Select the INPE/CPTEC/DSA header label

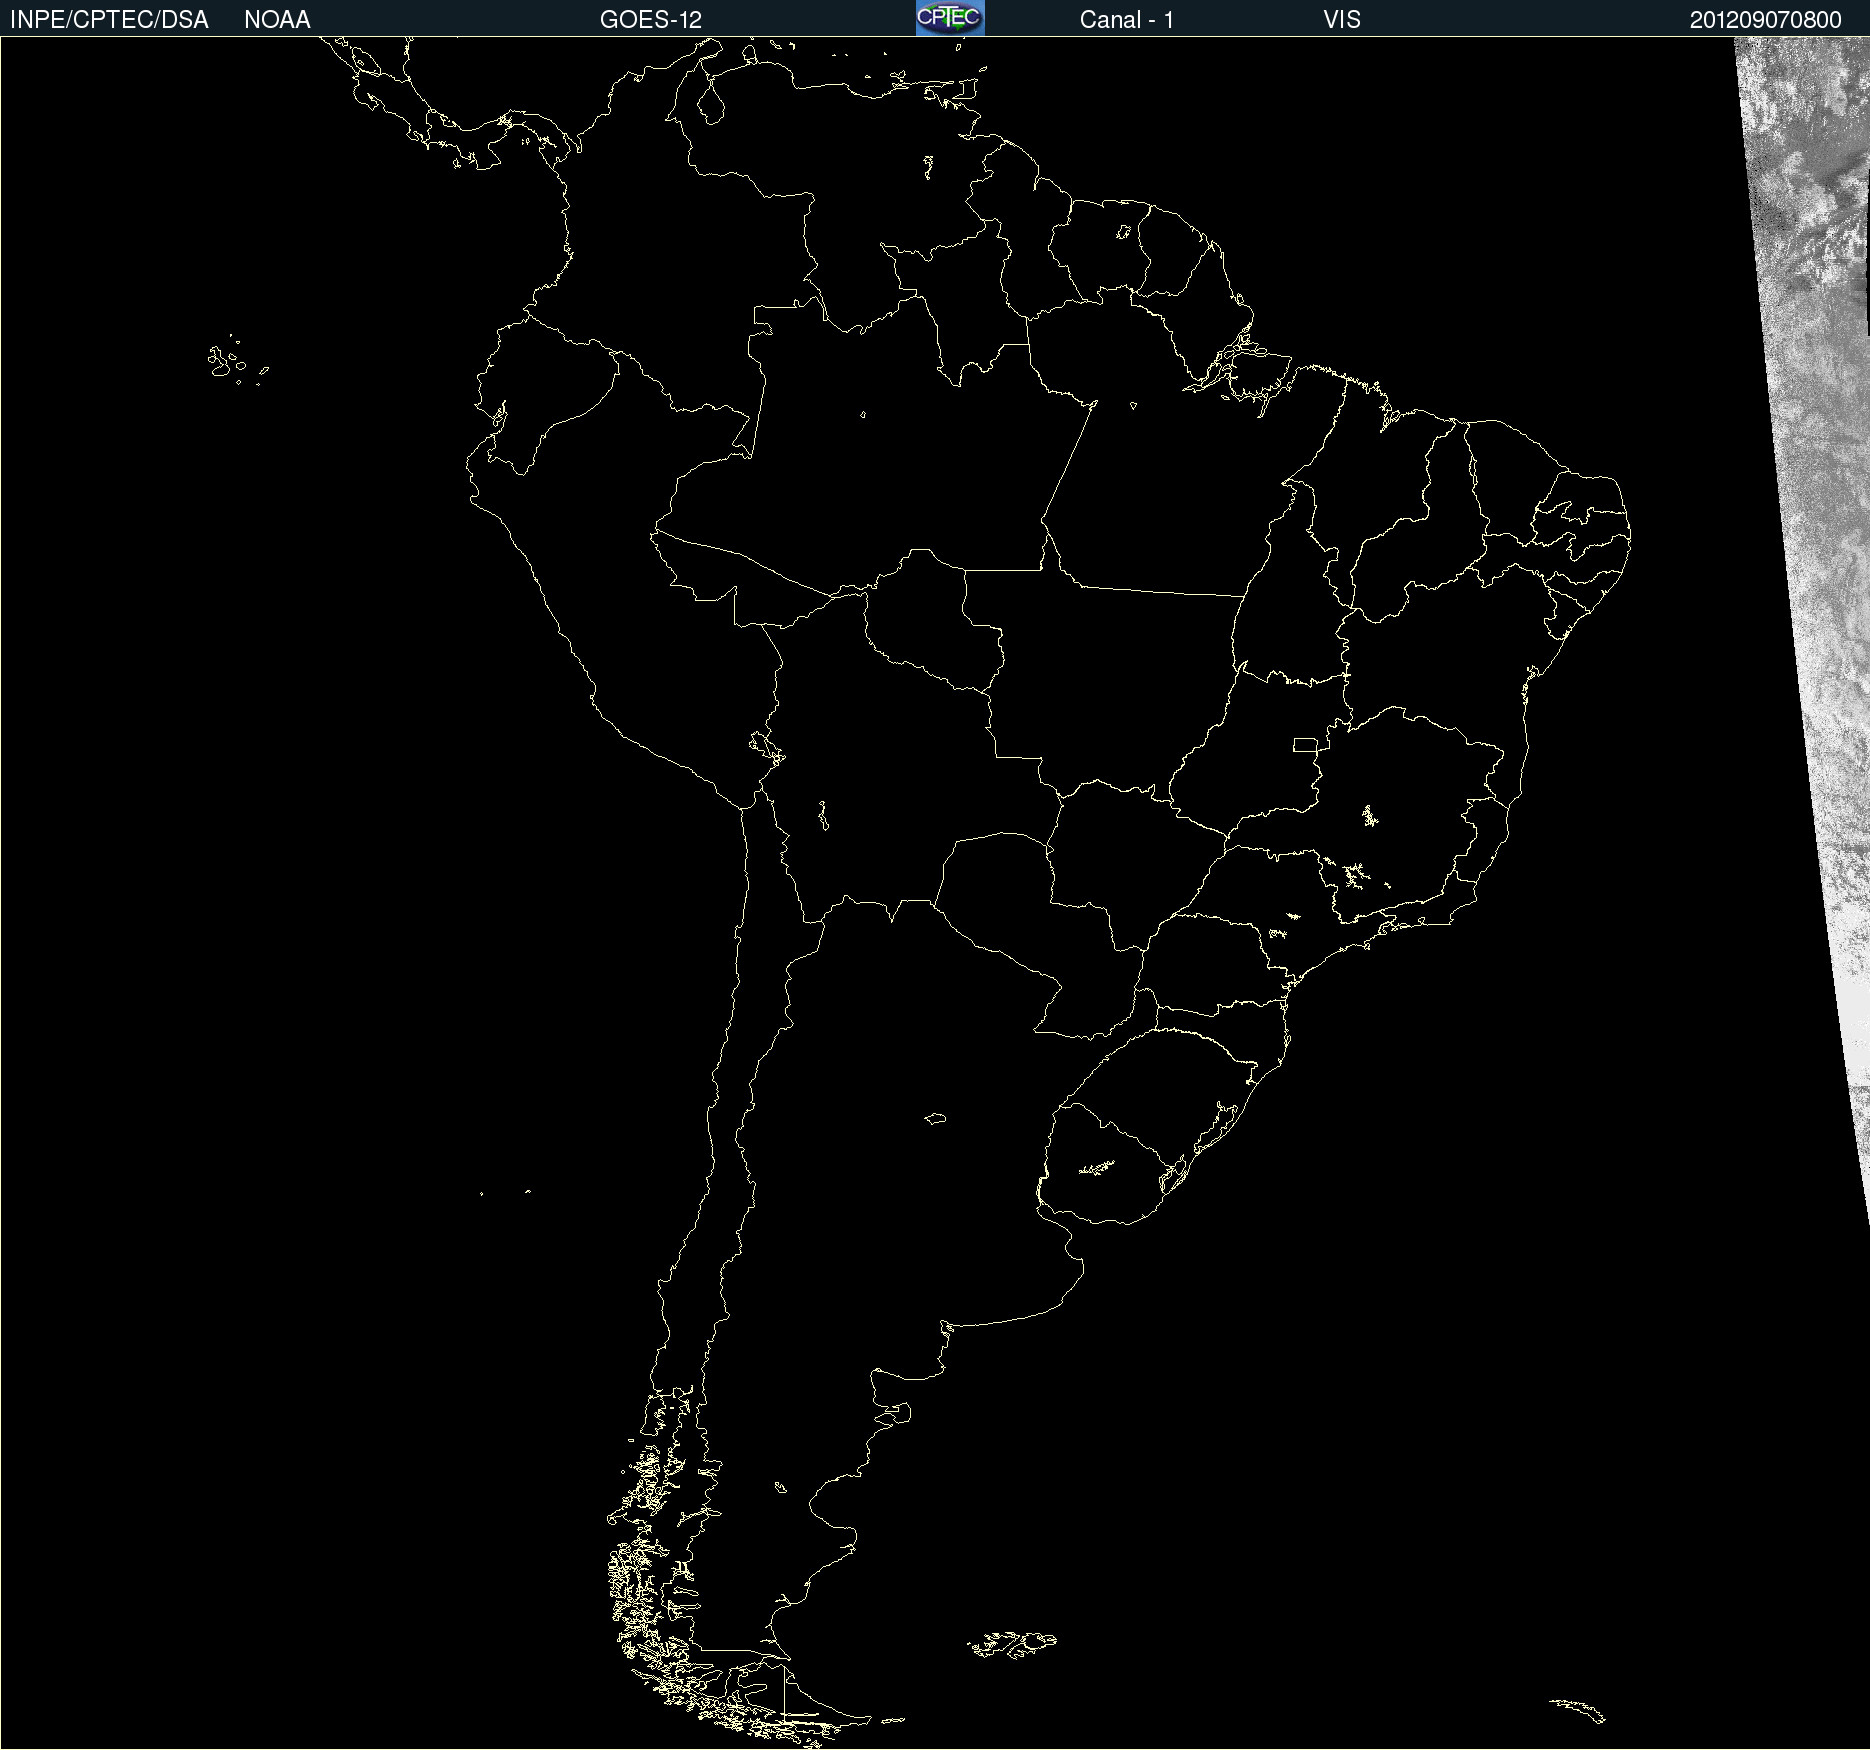[110, 20]
